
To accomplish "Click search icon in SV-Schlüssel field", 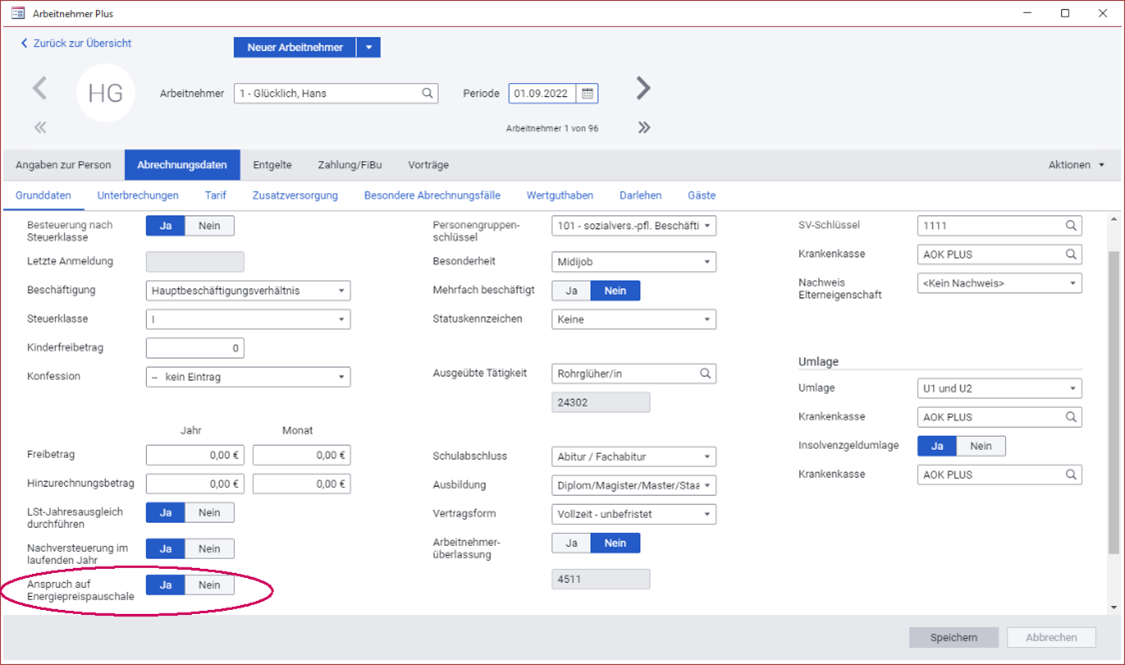I will (x=1071, y=226).
